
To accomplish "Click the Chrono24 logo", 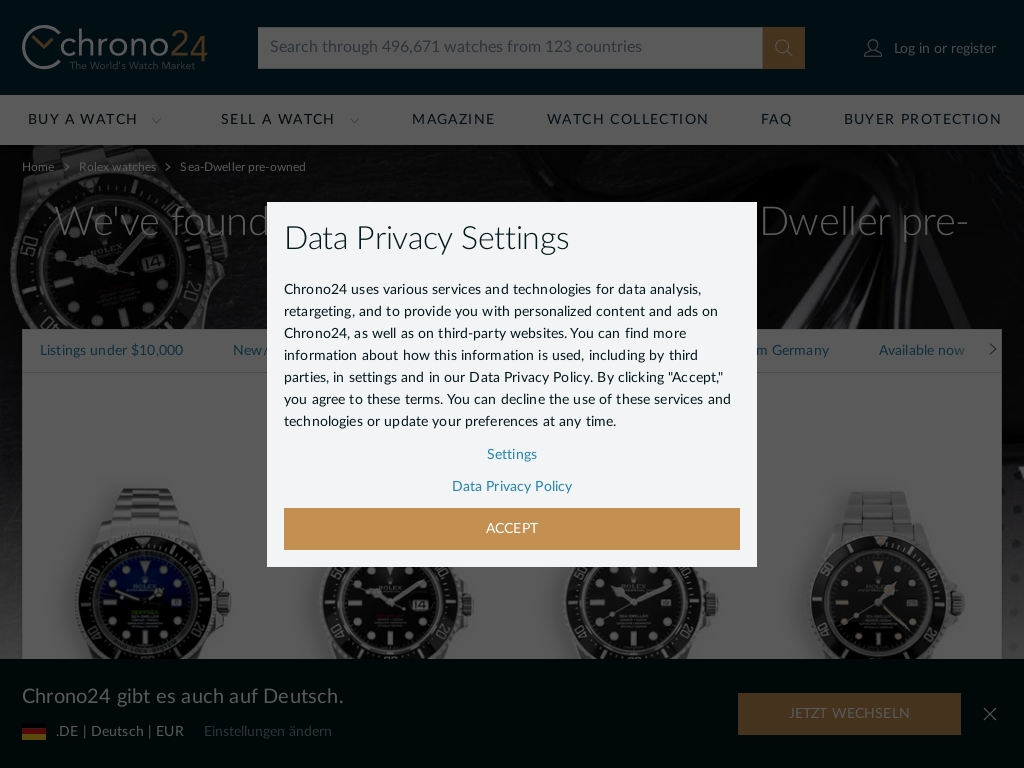I will 114,47.
